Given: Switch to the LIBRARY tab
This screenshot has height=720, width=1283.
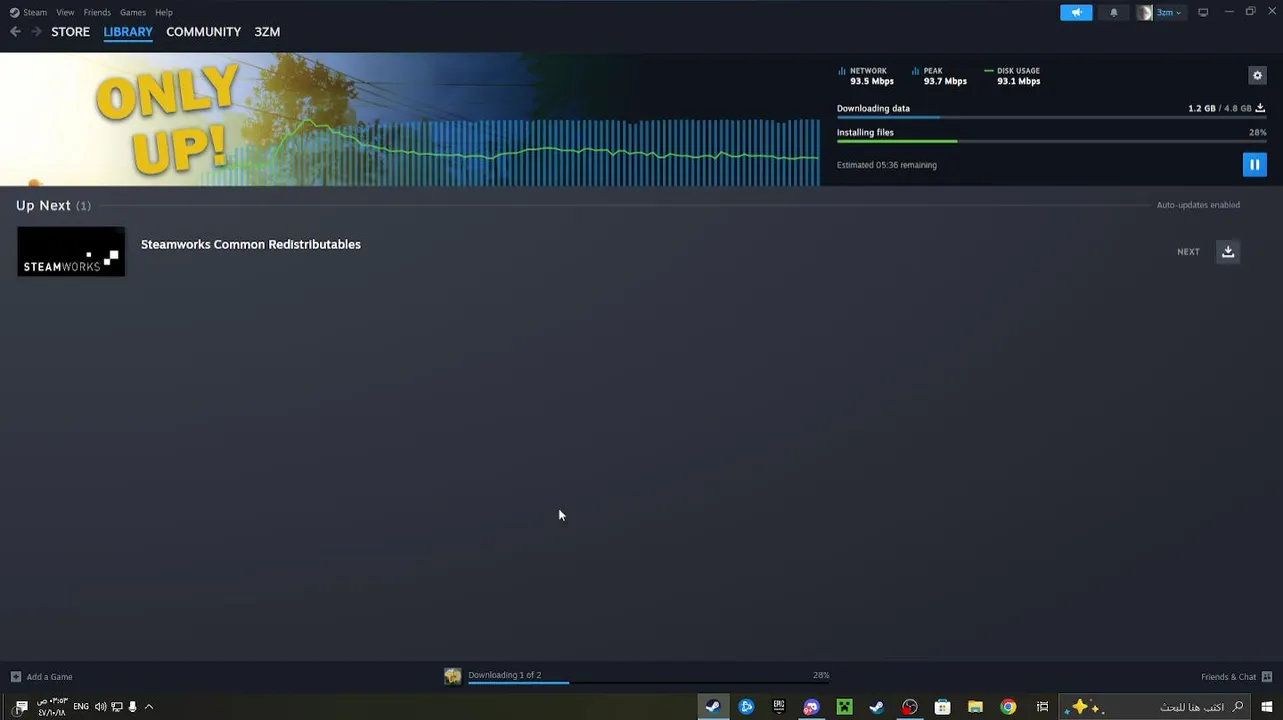Looking at the screenshot, I should 128,32.
